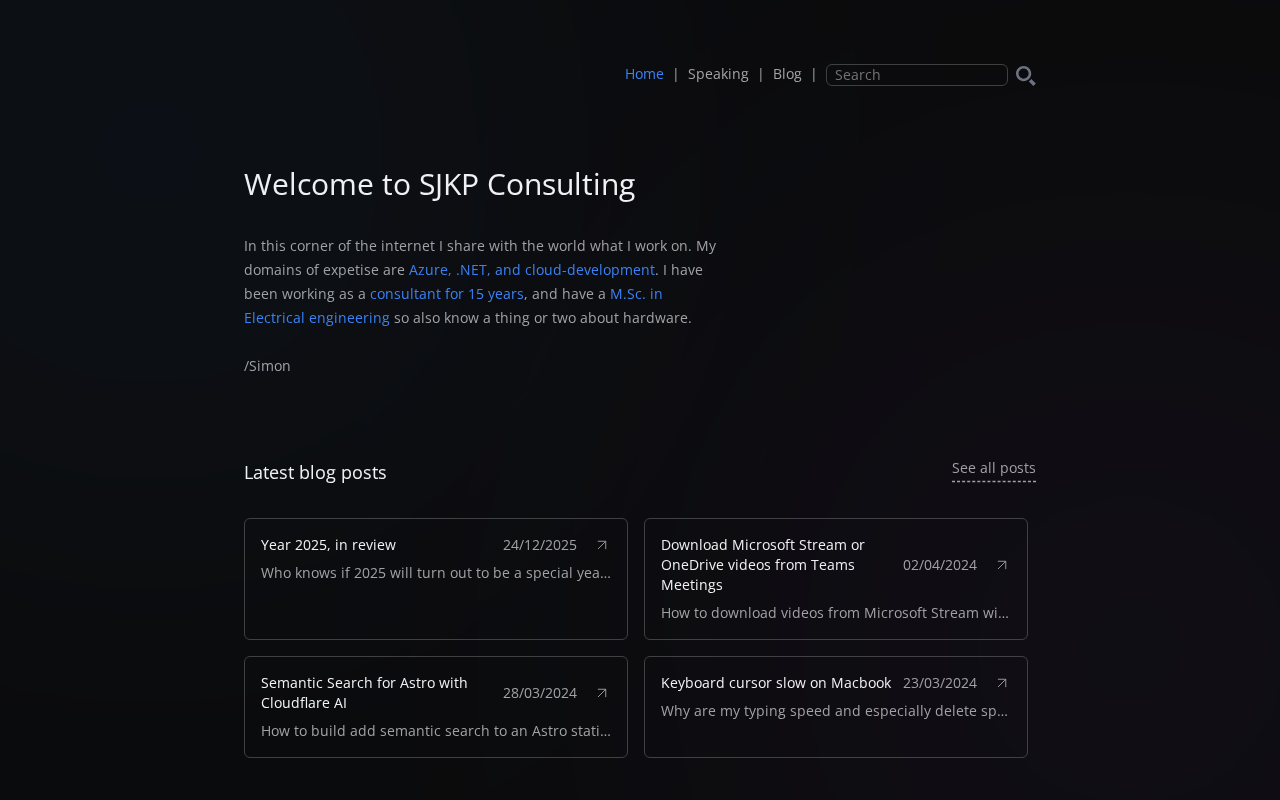Click the arrow icon on Year 2025 card
This screenshot has height=800, width=1280.
pyautogui.click(x=602, y=545)
